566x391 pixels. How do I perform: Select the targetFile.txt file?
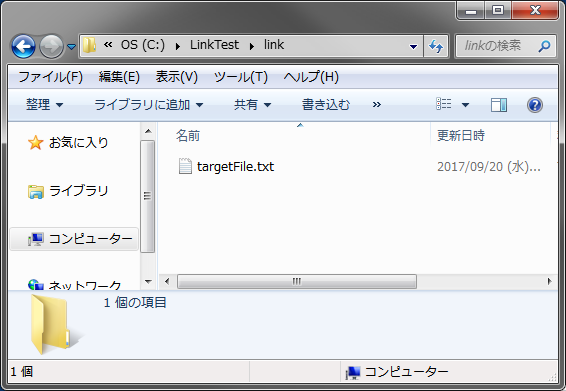click(x=235, y=166)
